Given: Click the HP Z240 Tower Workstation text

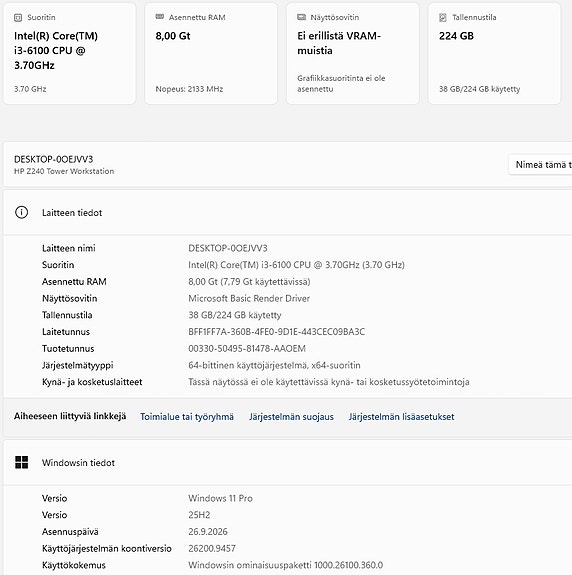Looking at the screenshot, I should pos(64,171).
